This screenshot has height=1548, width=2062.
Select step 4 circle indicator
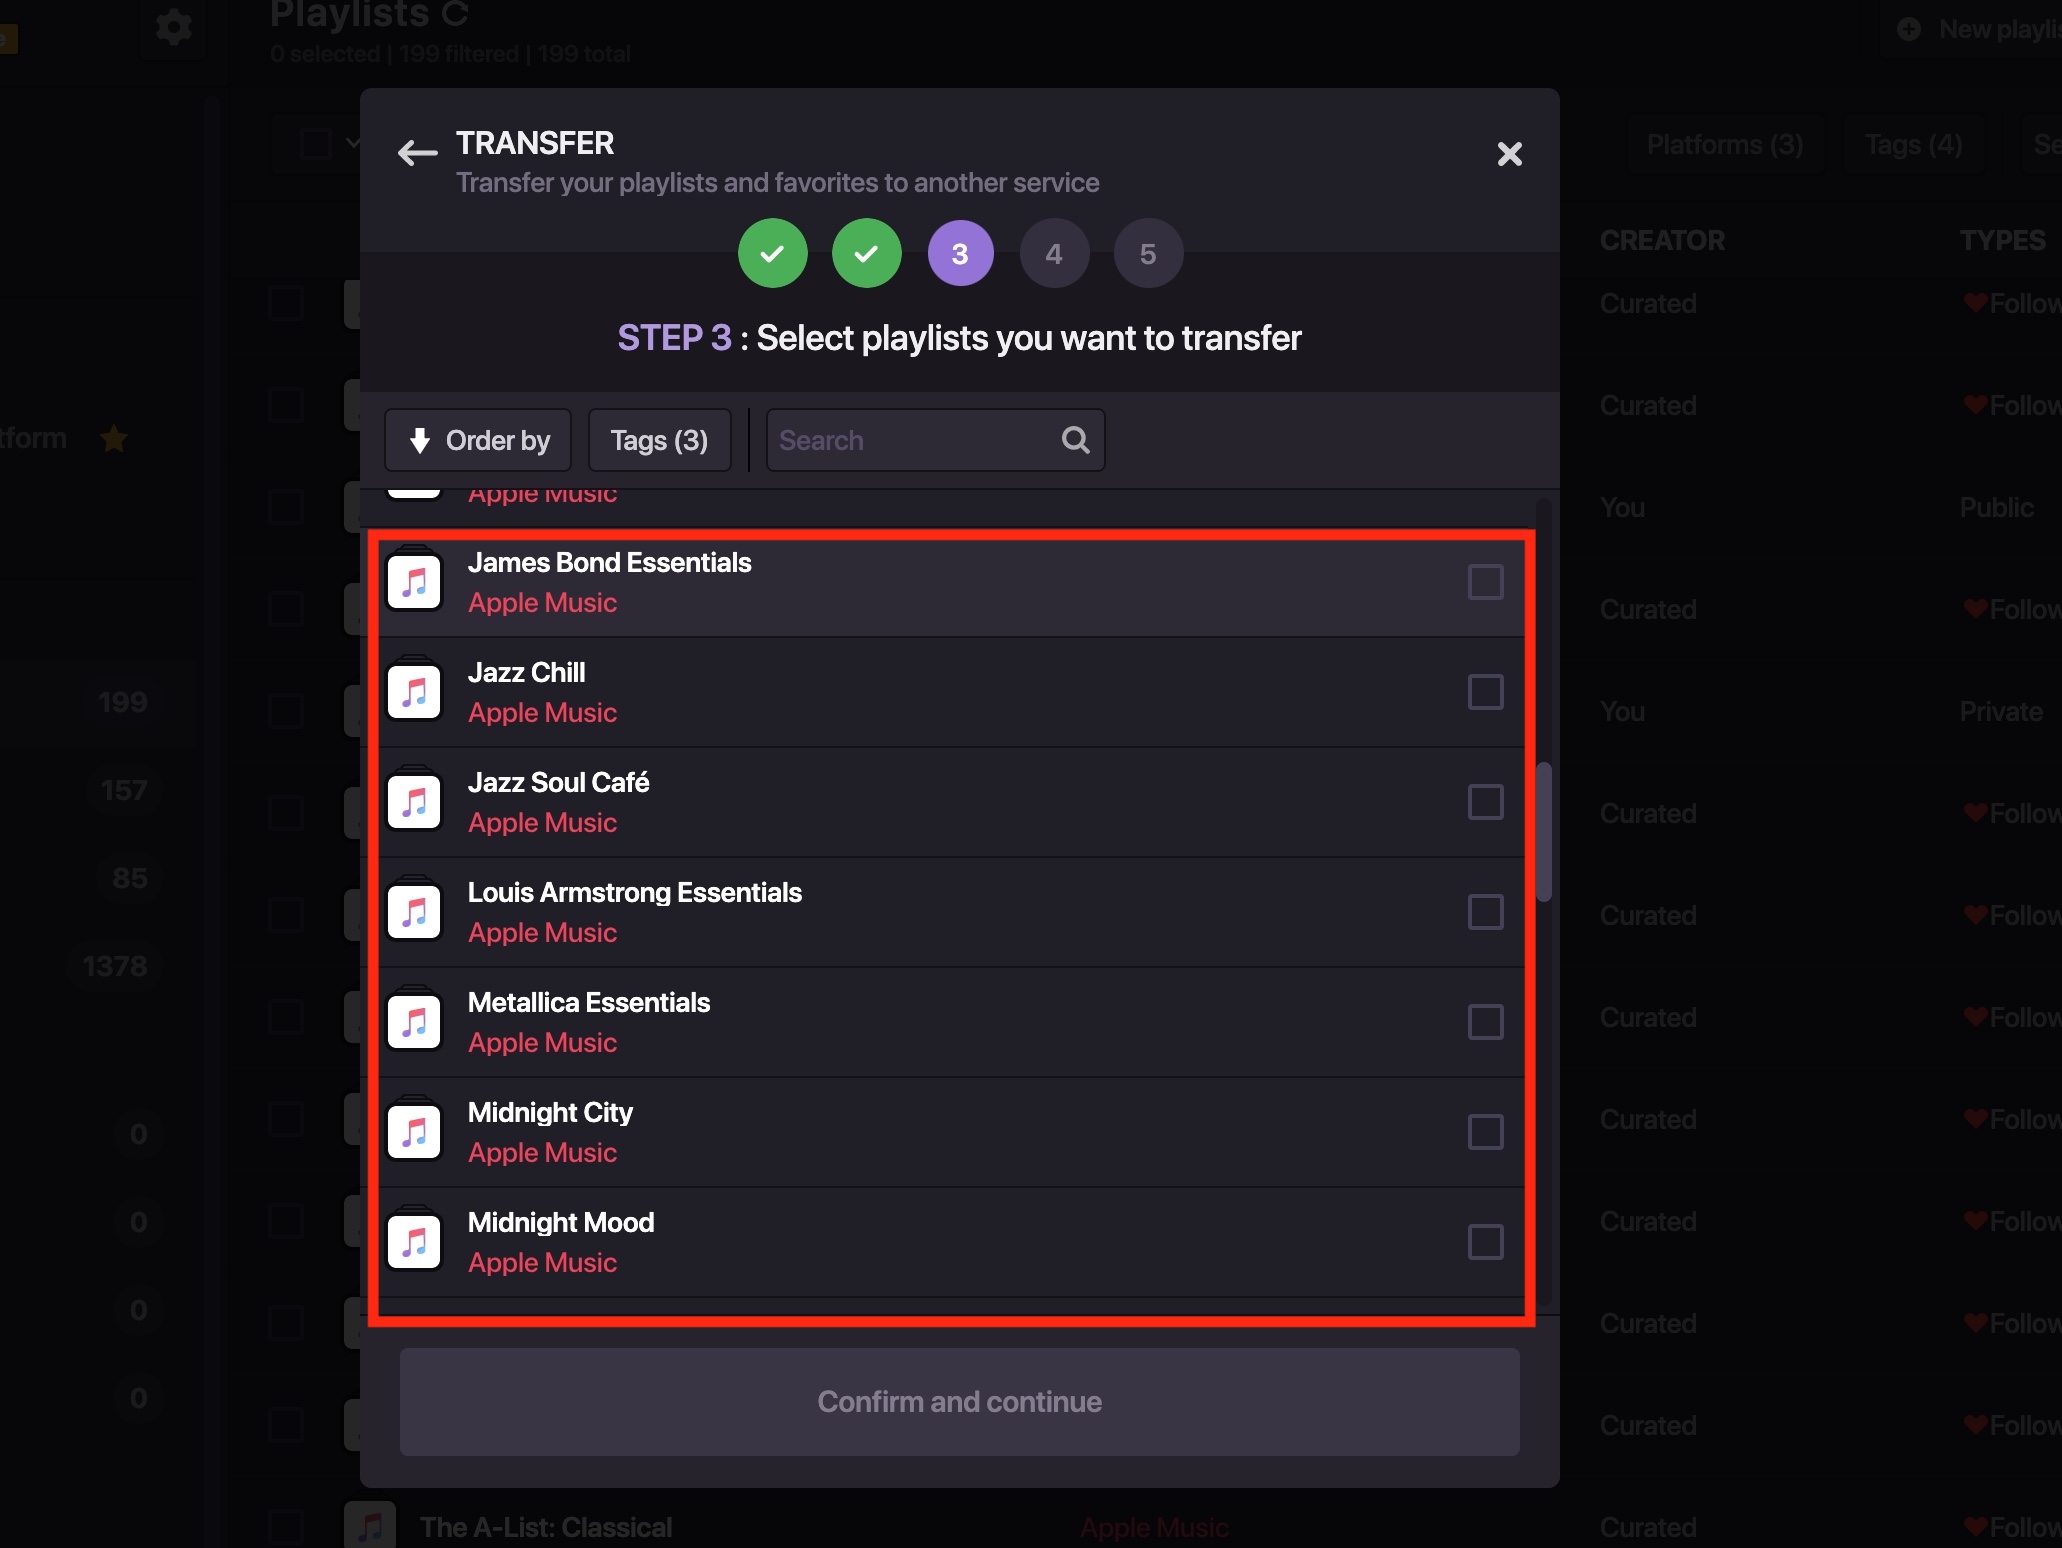click(1054, 253)
